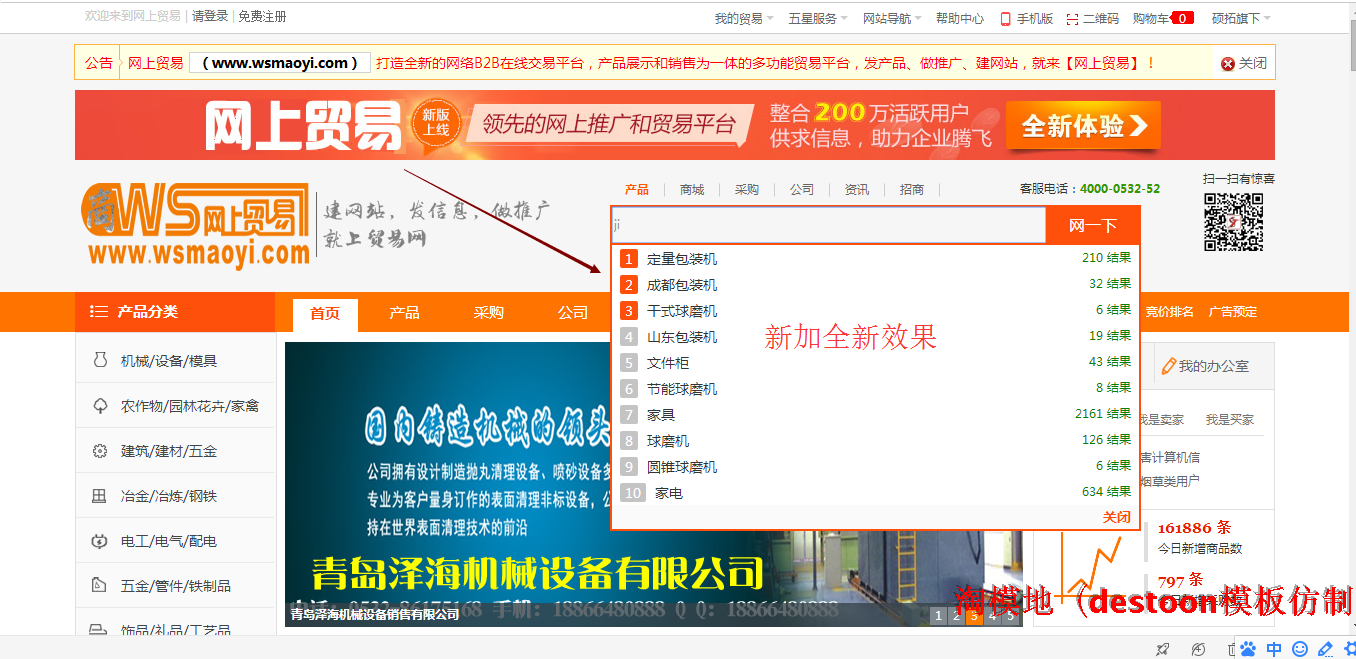Select the 建筑/建材/五金 gear icon
This screenshot has height=659, width=1356.
(x=99, y=450)
